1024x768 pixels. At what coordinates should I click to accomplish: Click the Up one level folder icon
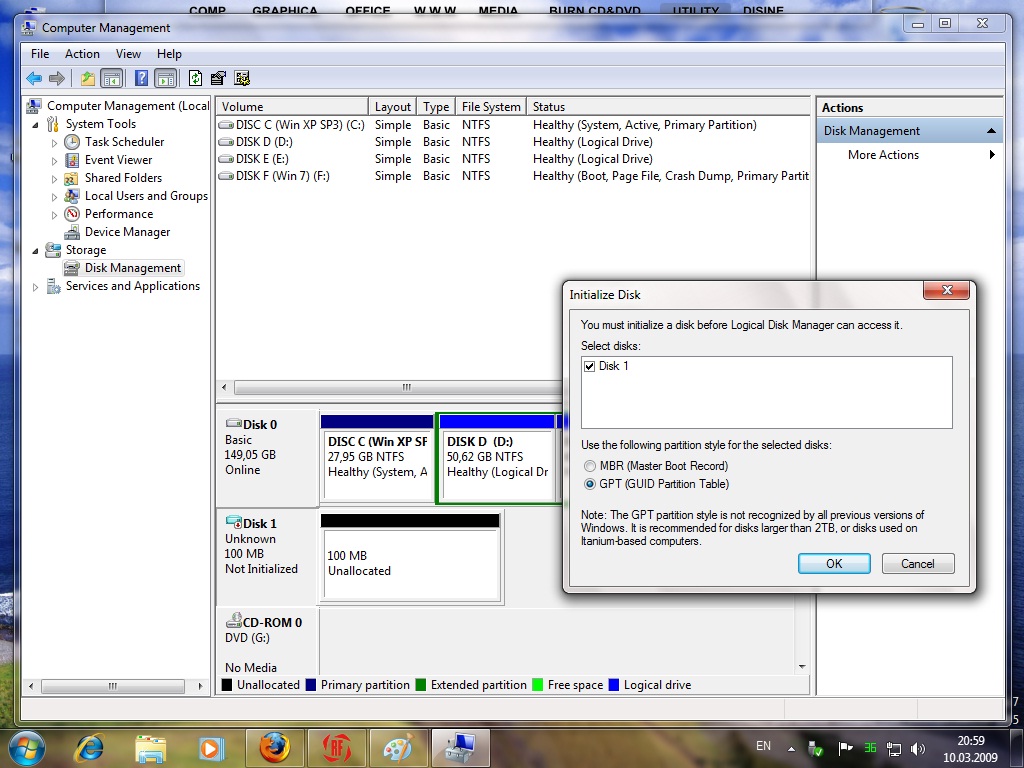pos(88,79)
